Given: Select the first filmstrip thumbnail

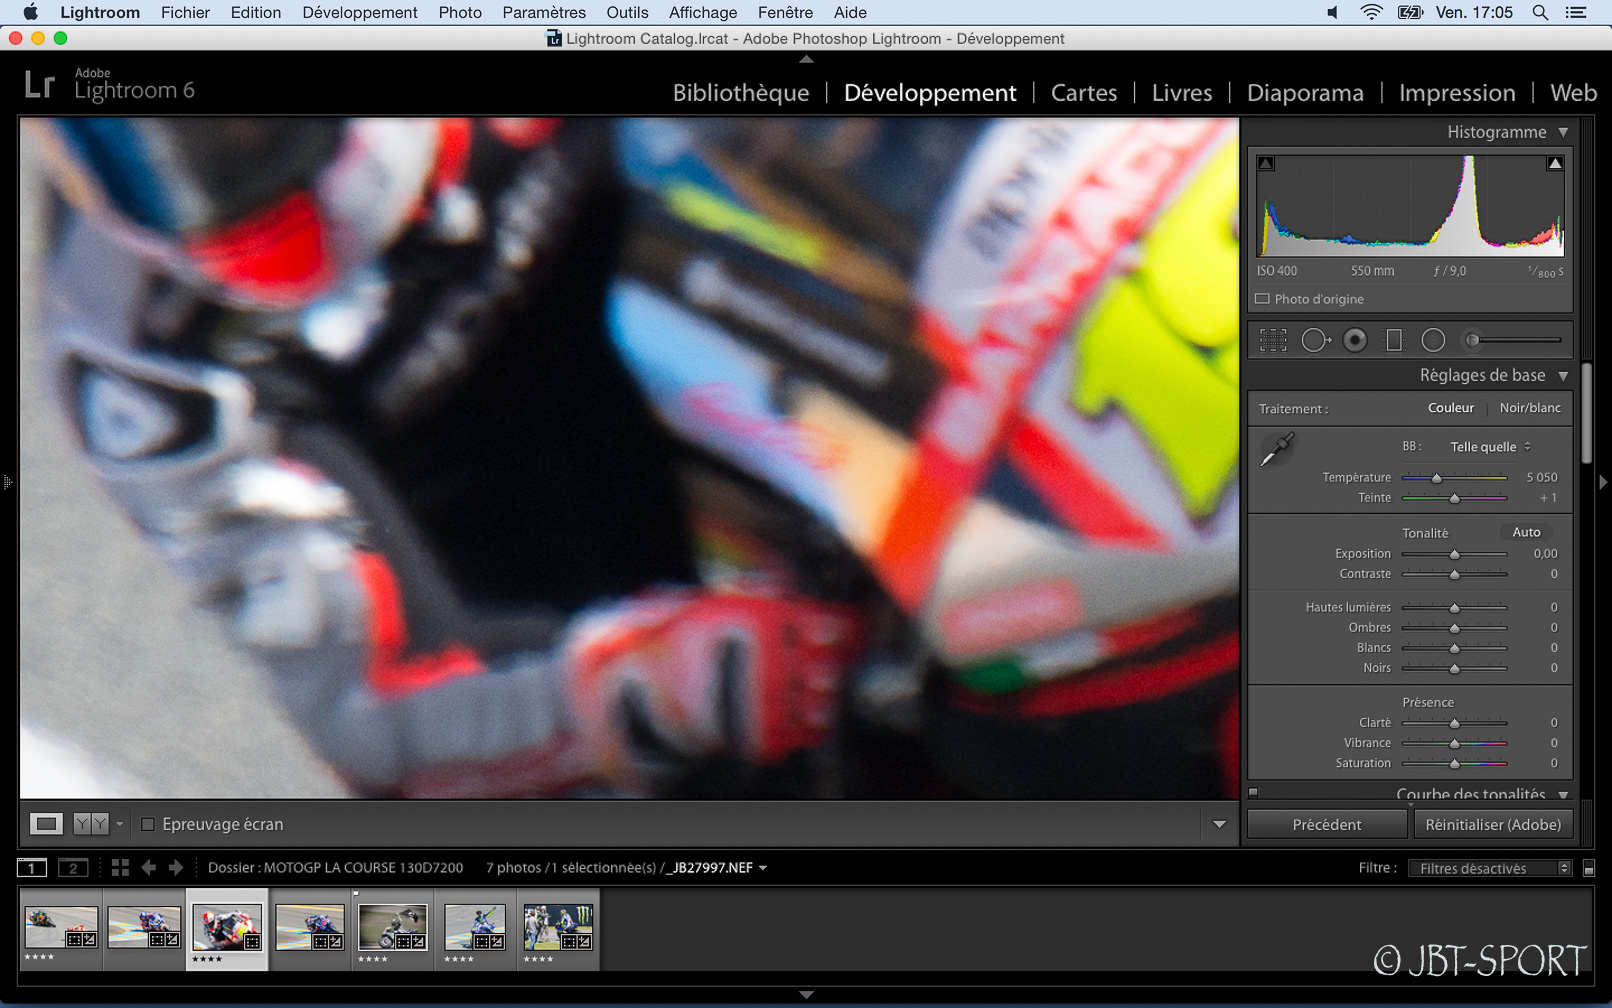Looking at the screenshot, I should [x=61, y=929].
